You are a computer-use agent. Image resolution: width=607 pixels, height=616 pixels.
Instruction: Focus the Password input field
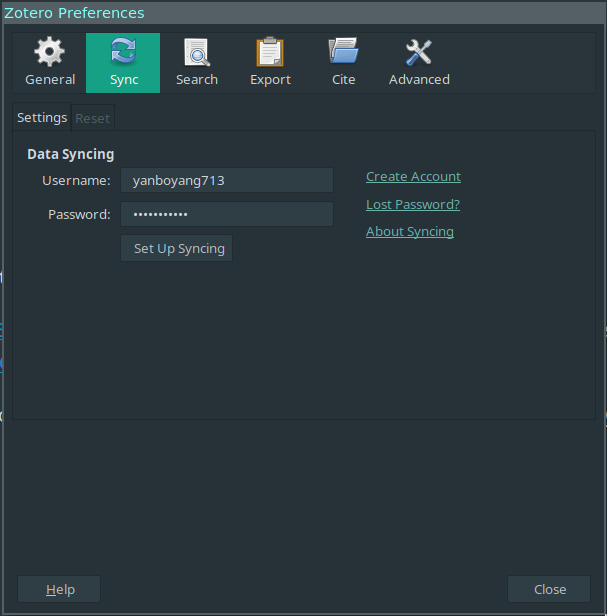[x=227, y=214]
